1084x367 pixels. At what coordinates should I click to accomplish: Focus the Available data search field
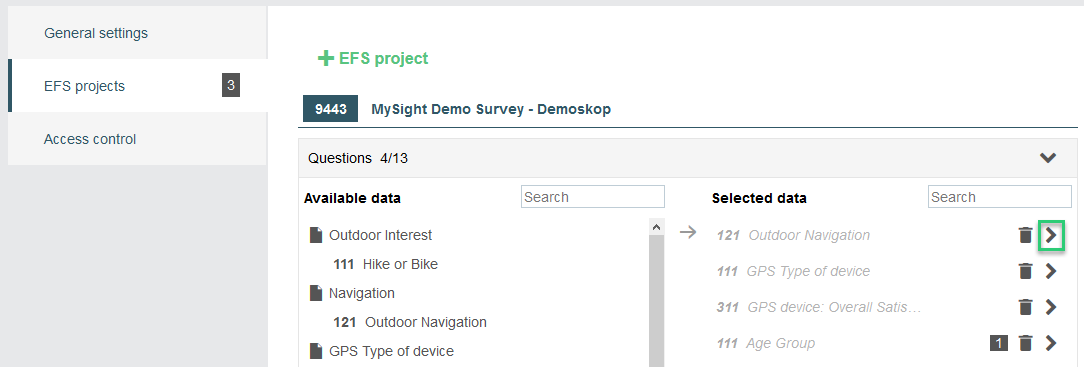592,197
